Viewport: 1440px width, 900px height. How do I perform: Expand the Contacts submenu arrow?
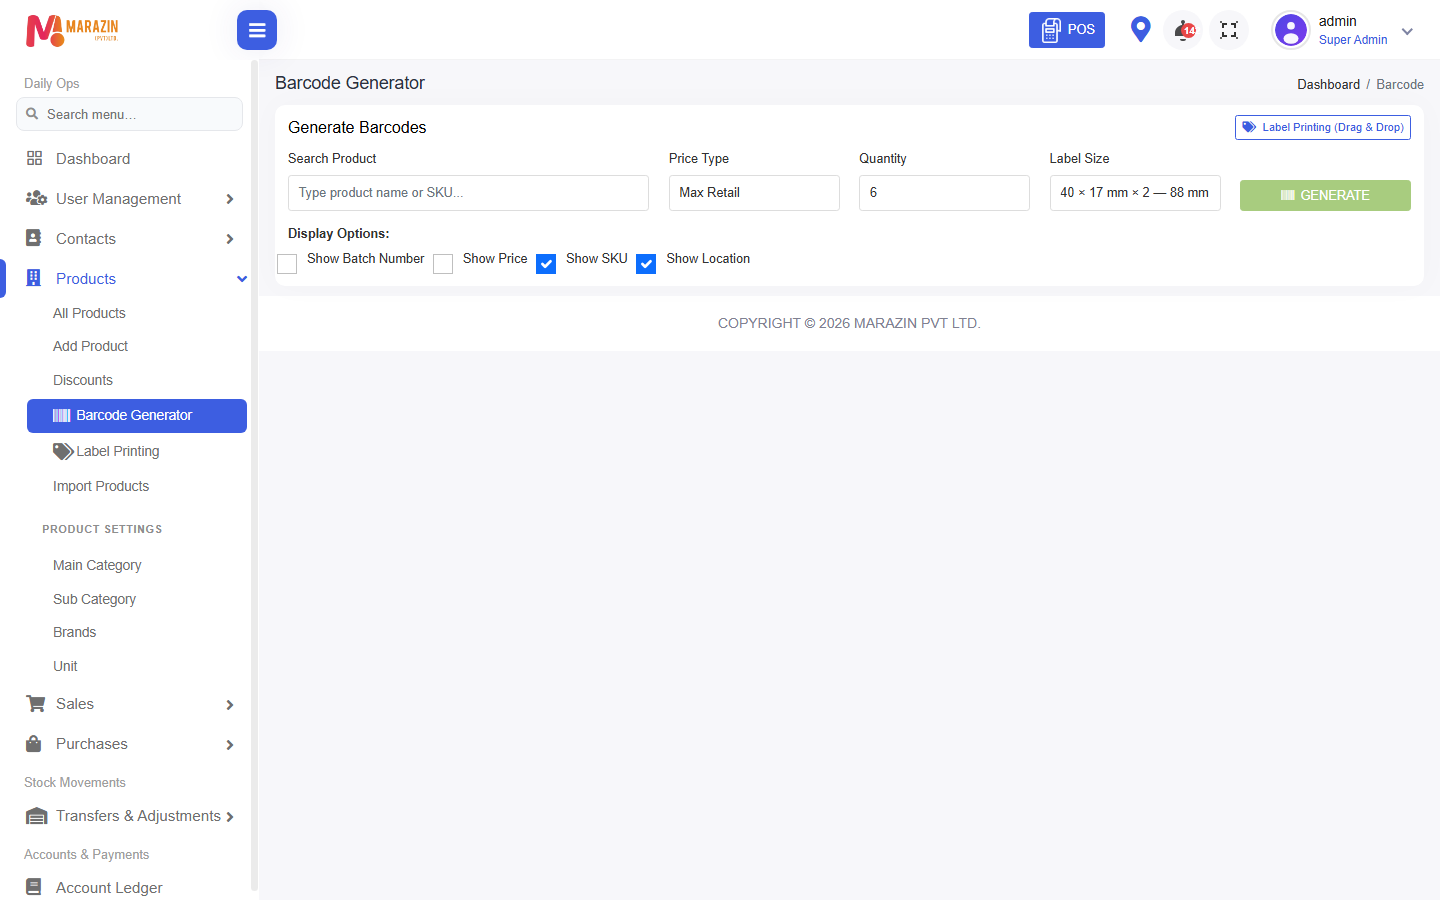tap(230, 239)
